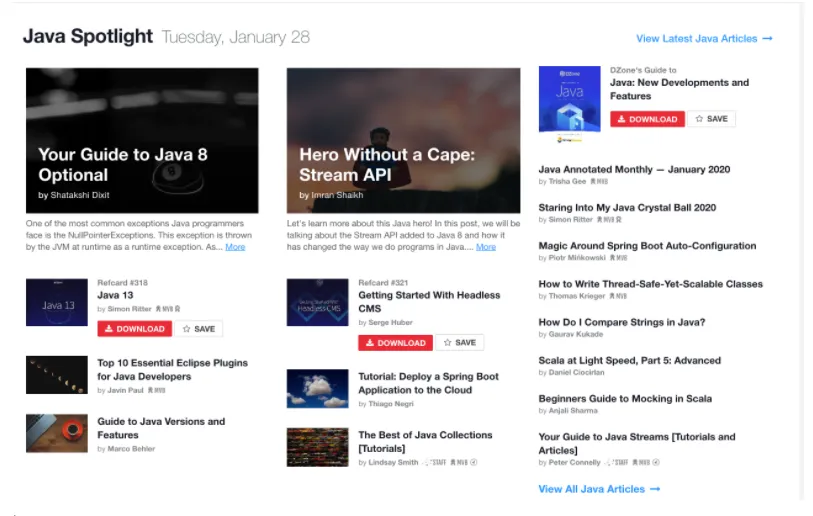Open the Headless CMS refcard thumbnail
Viewport: 813px width, 516px height.
[x=317, y=302]
